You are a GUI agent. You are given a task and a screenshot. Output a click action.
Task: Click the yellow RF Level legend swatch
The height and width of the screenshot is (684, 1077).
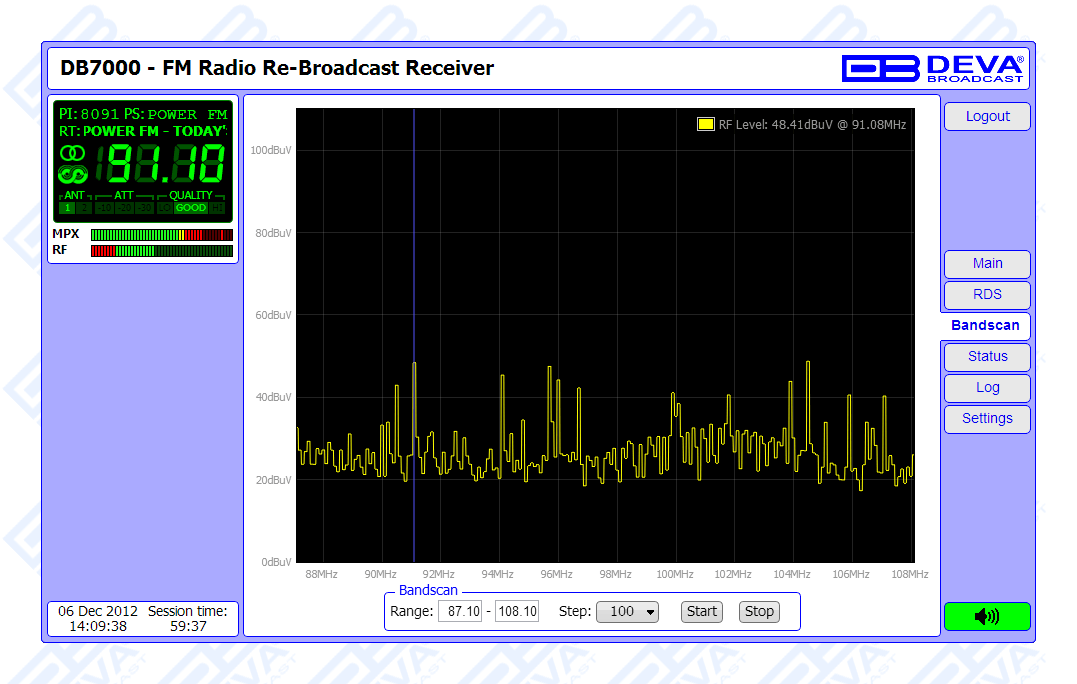coord(705,125)
